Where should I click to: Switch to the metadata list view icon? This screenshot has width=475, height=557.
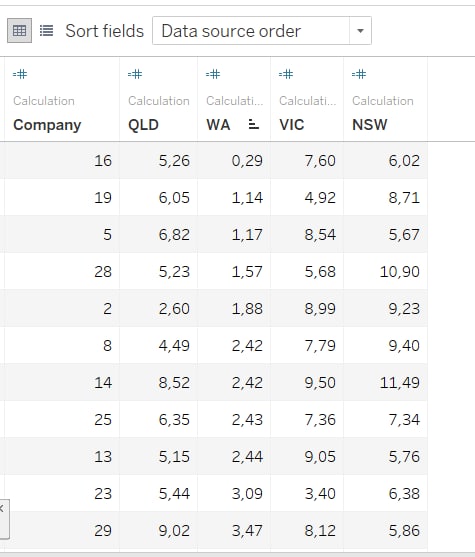pos(46,31)
